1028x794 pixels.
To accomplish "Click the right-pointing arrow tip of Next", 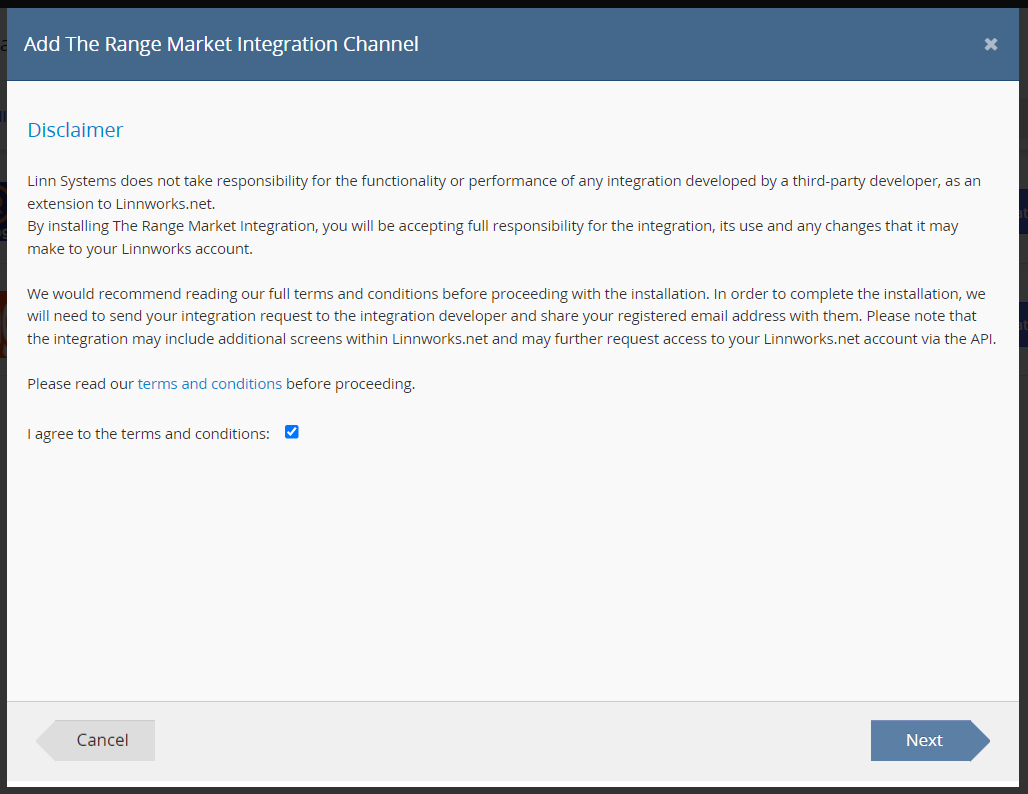I will click(x=981, y=741).
